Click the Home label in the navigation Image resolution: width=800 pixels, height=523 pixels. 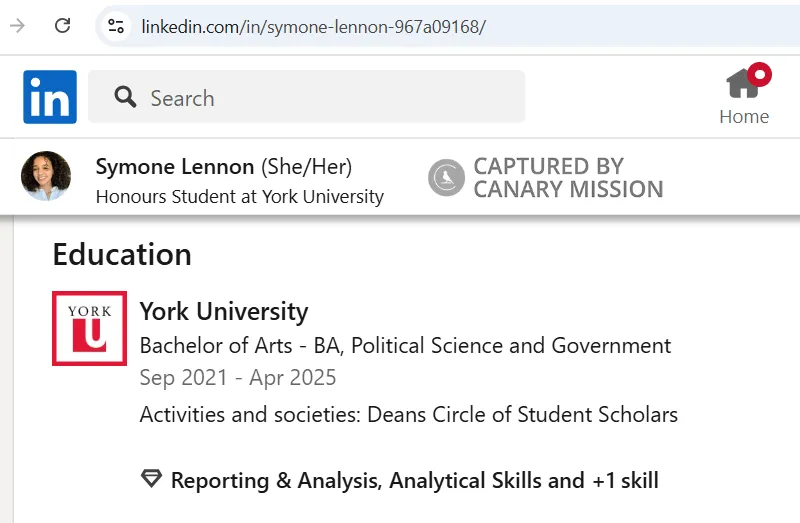tap(744, 117)
